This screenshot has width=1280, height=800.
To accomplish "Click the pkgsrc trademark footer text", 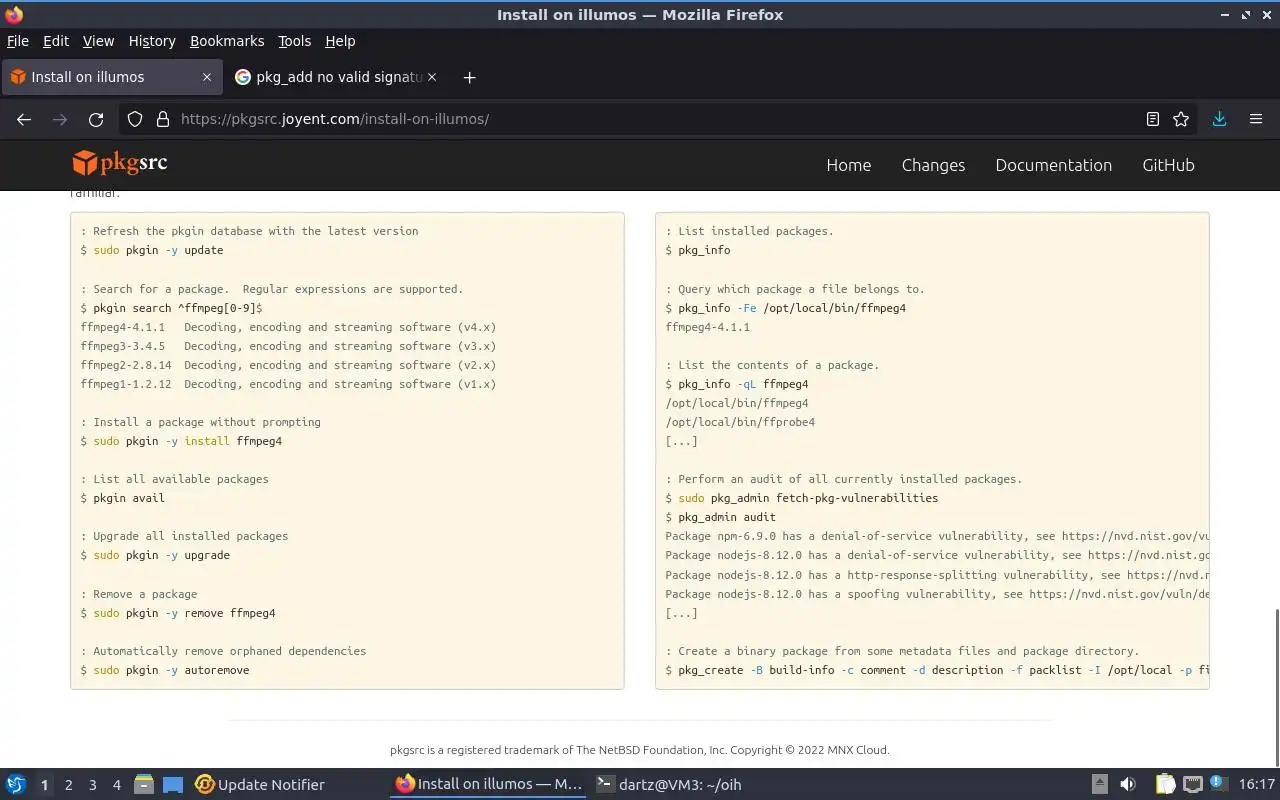I will [x=640, y=750].
